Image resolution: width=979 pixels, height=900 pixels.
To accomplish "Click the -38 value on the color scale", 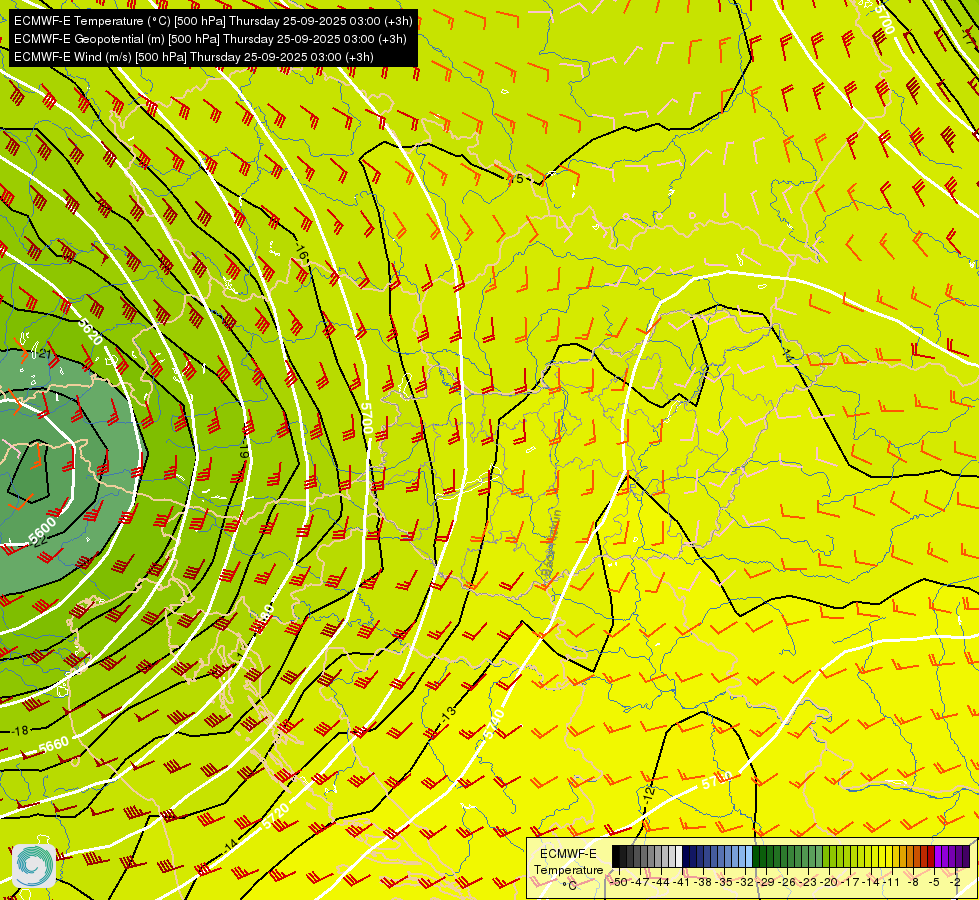I will click(702, 883).
